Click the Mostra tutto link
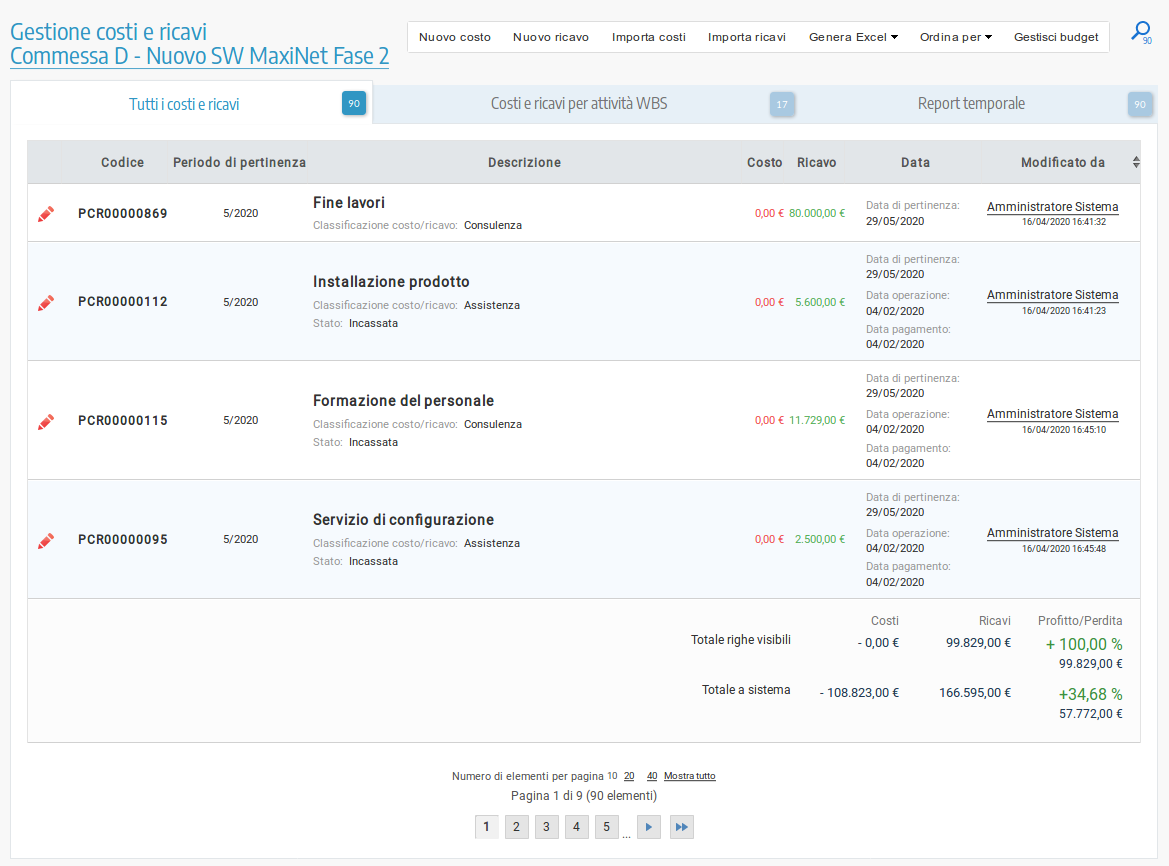This screenshot has height=866, width=1169. click(689, 776)
